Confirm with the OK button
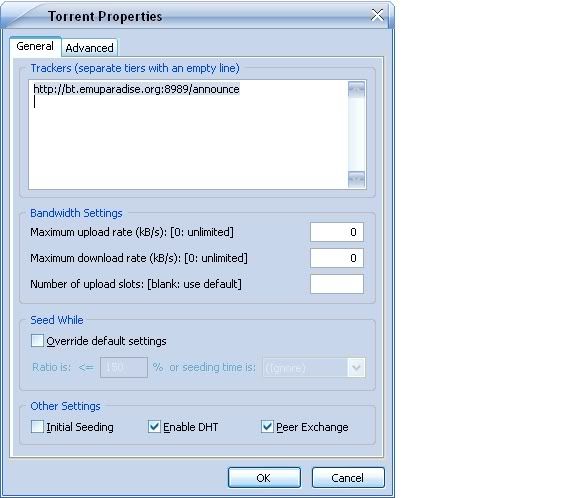The width and height of the screenshot is (581, 498). pyautogui.click(x=264, y=478)
